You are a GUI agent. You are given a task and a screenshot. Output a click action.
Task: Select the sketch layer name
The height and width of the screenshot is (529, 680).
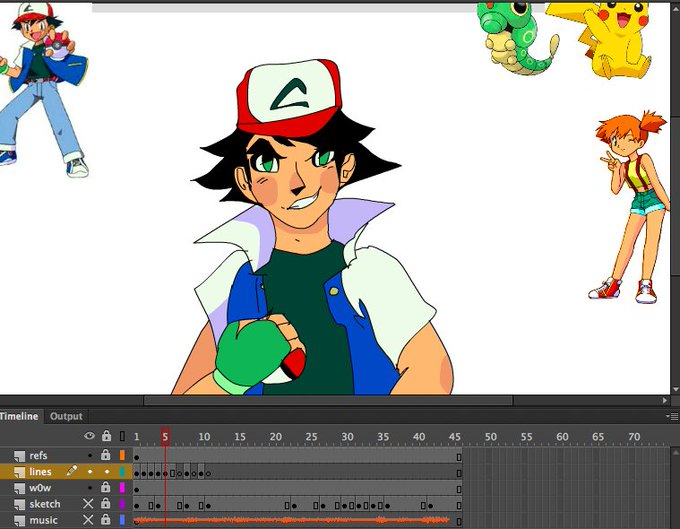click(45, 504)
